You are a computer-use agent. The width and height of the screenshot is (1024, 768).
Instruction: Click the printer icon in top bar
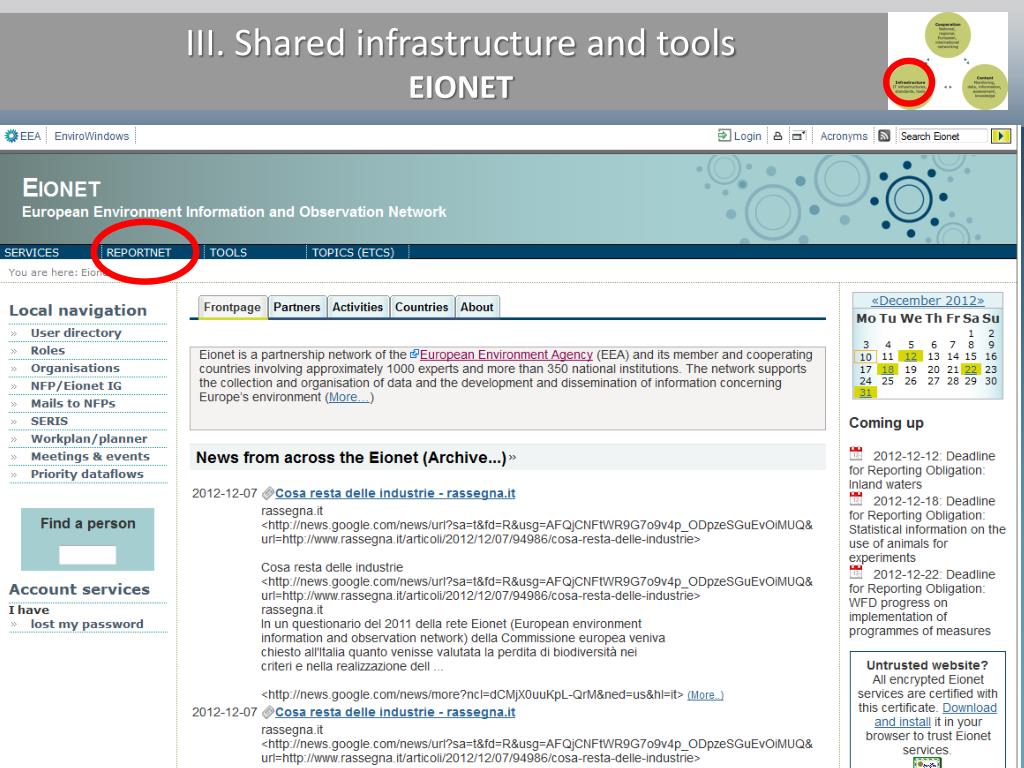pyautogui.click(x=778, y=136)
